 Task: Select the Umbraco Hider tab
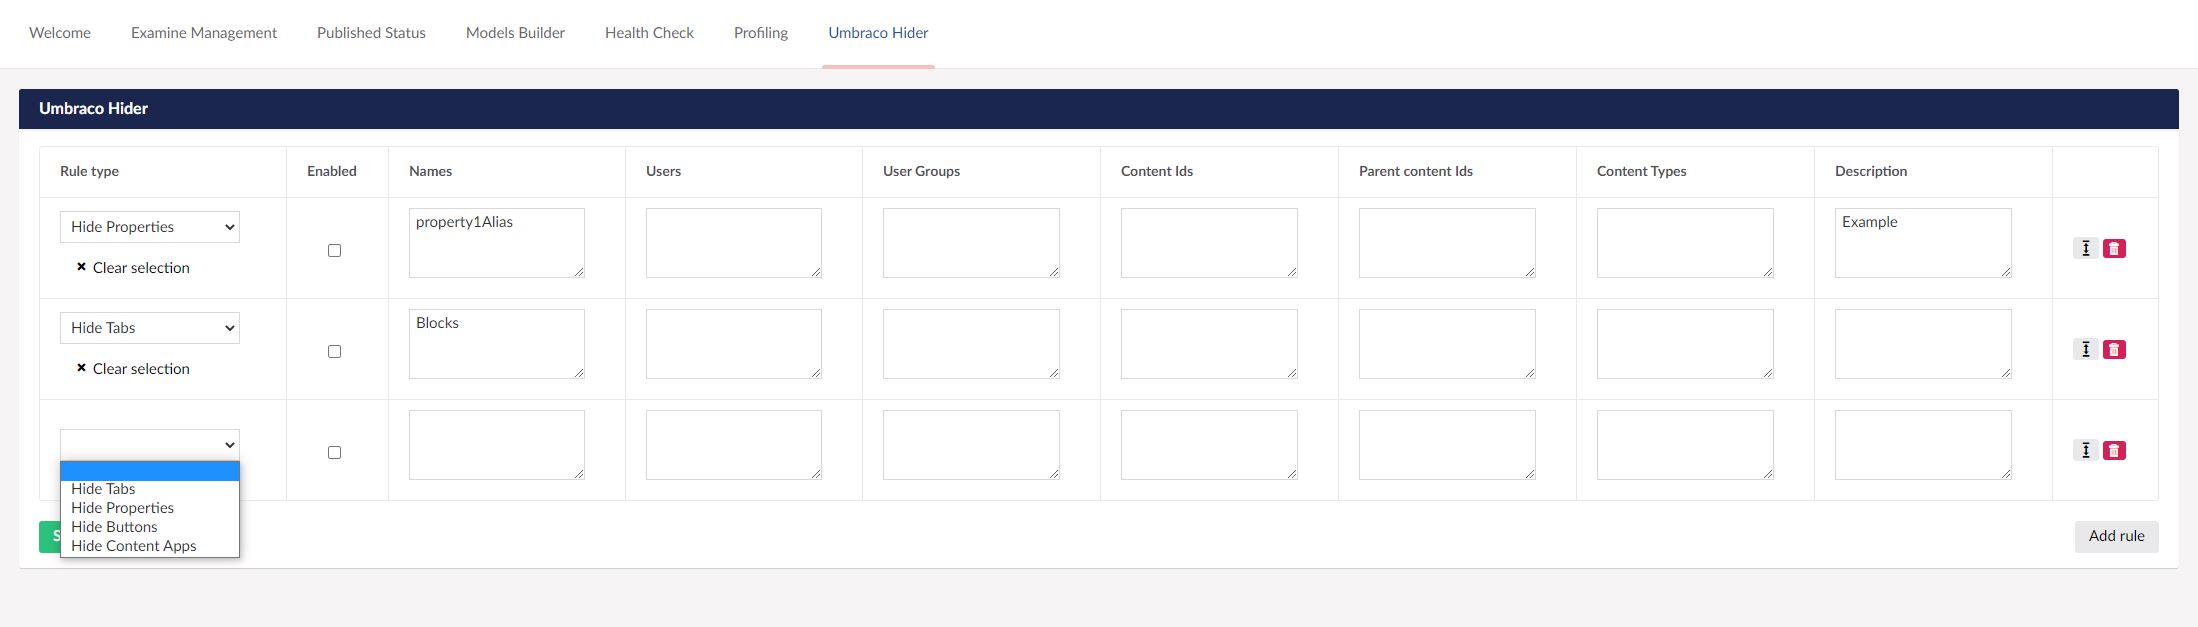pos(878,33)
